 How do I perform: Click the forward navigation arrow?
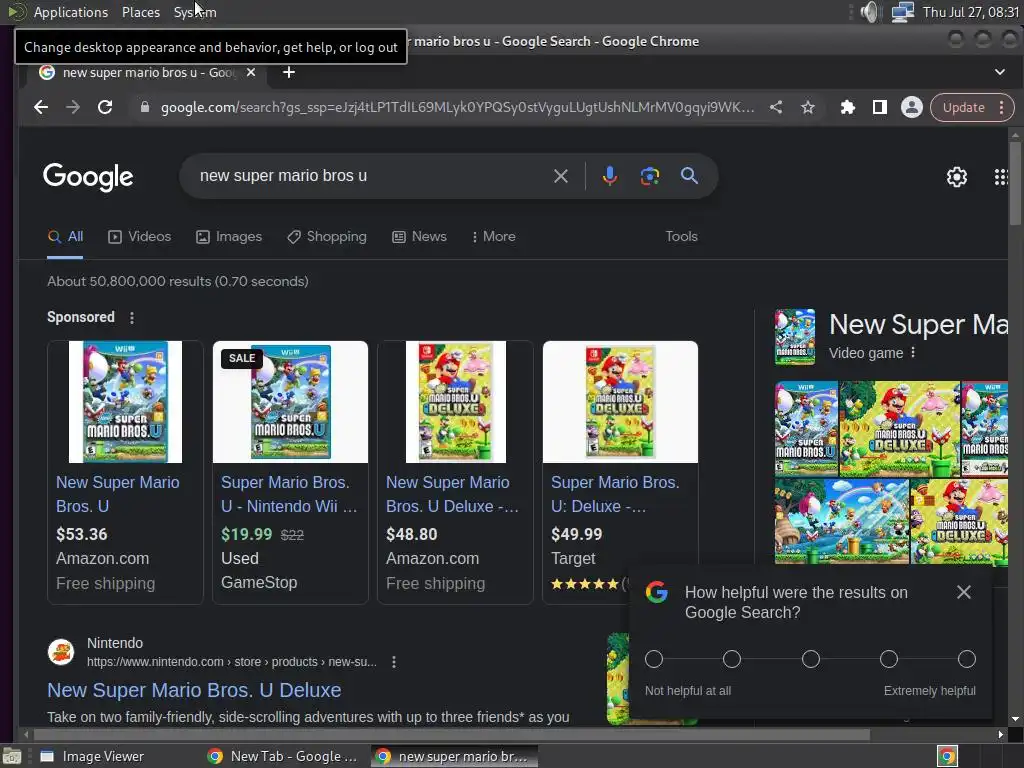tap(73, 107)
